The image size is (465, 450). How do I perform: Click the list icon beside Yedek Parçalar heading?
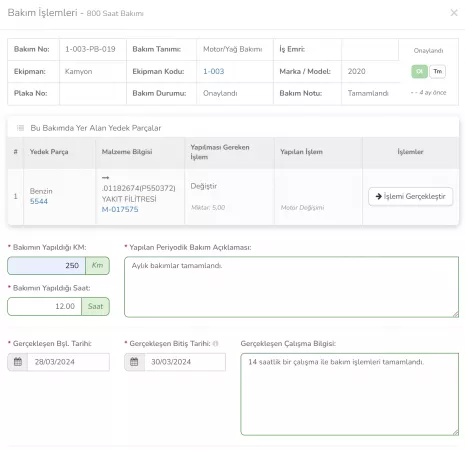[21, 128]
